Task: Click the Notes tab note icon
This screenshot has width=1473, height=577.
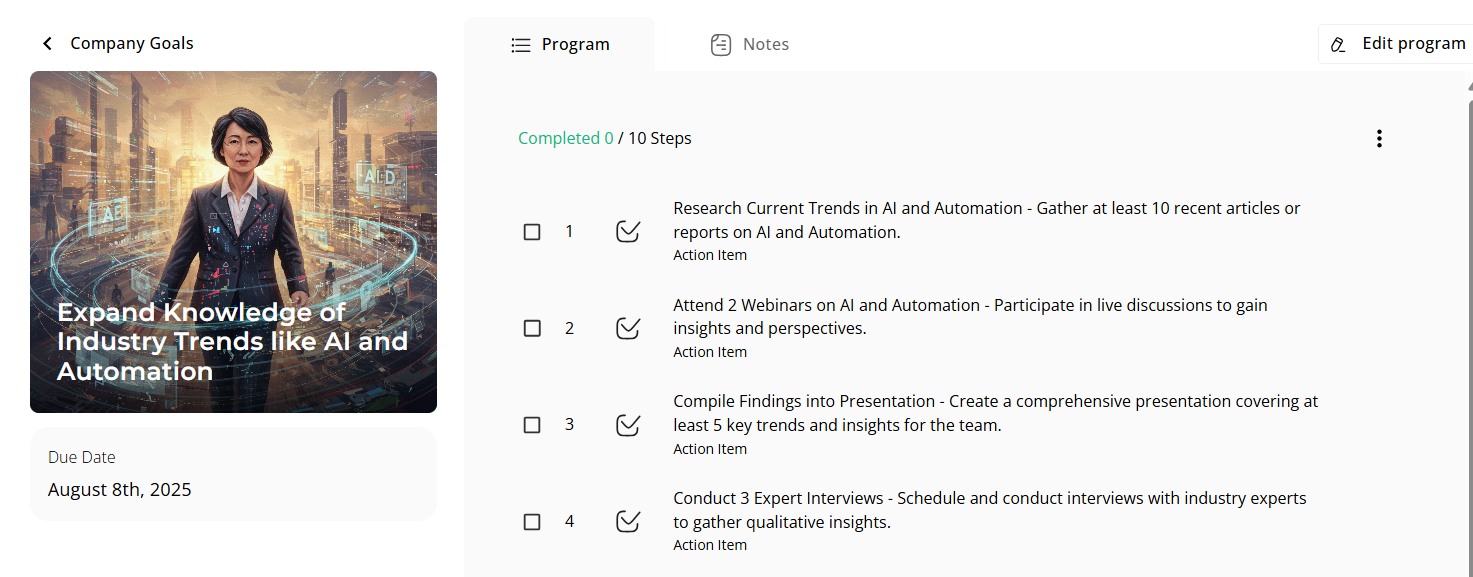Action: click(721, 45)
